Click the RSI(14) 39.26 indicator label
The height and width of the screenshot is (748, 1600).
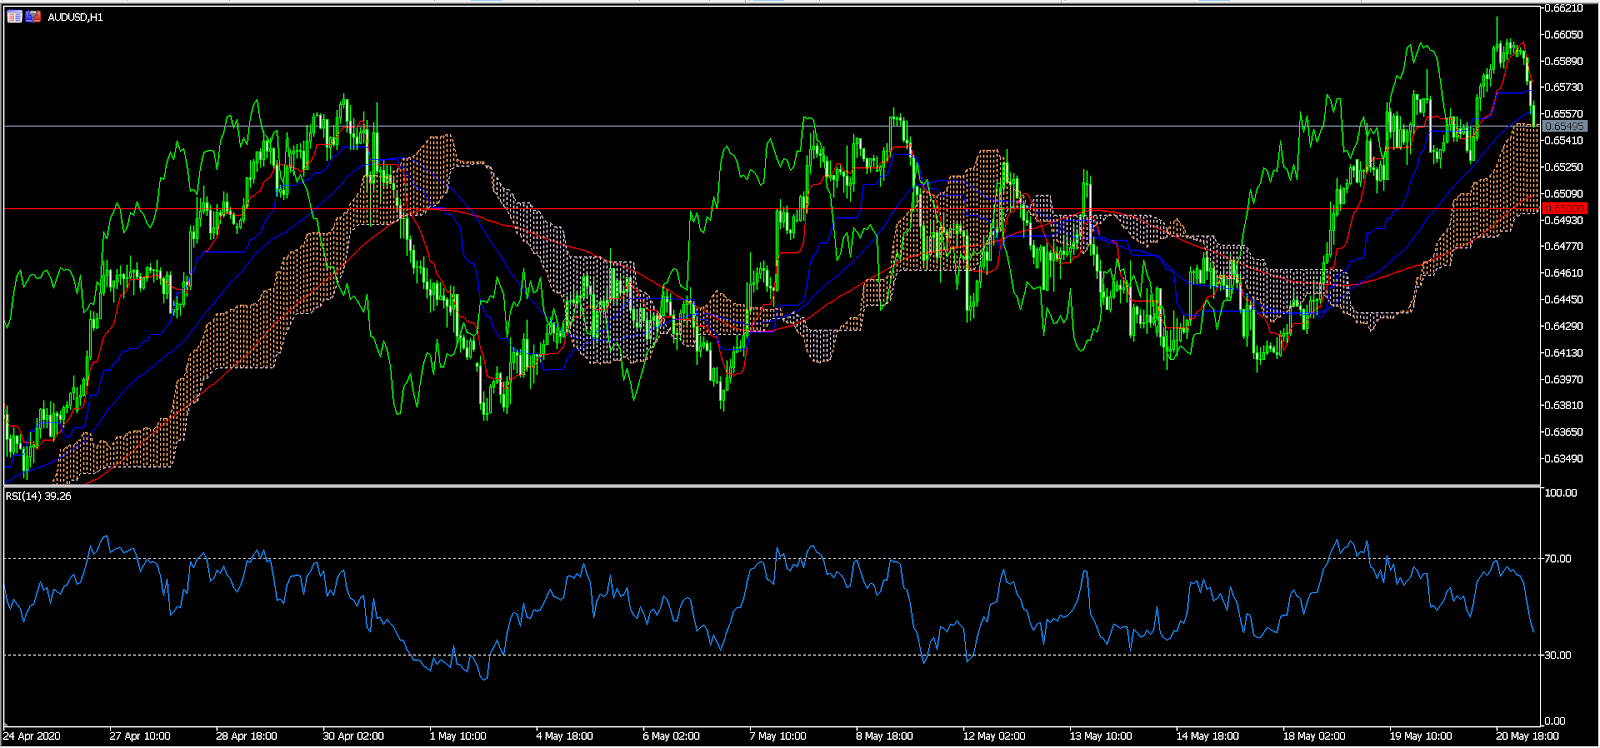39,496
